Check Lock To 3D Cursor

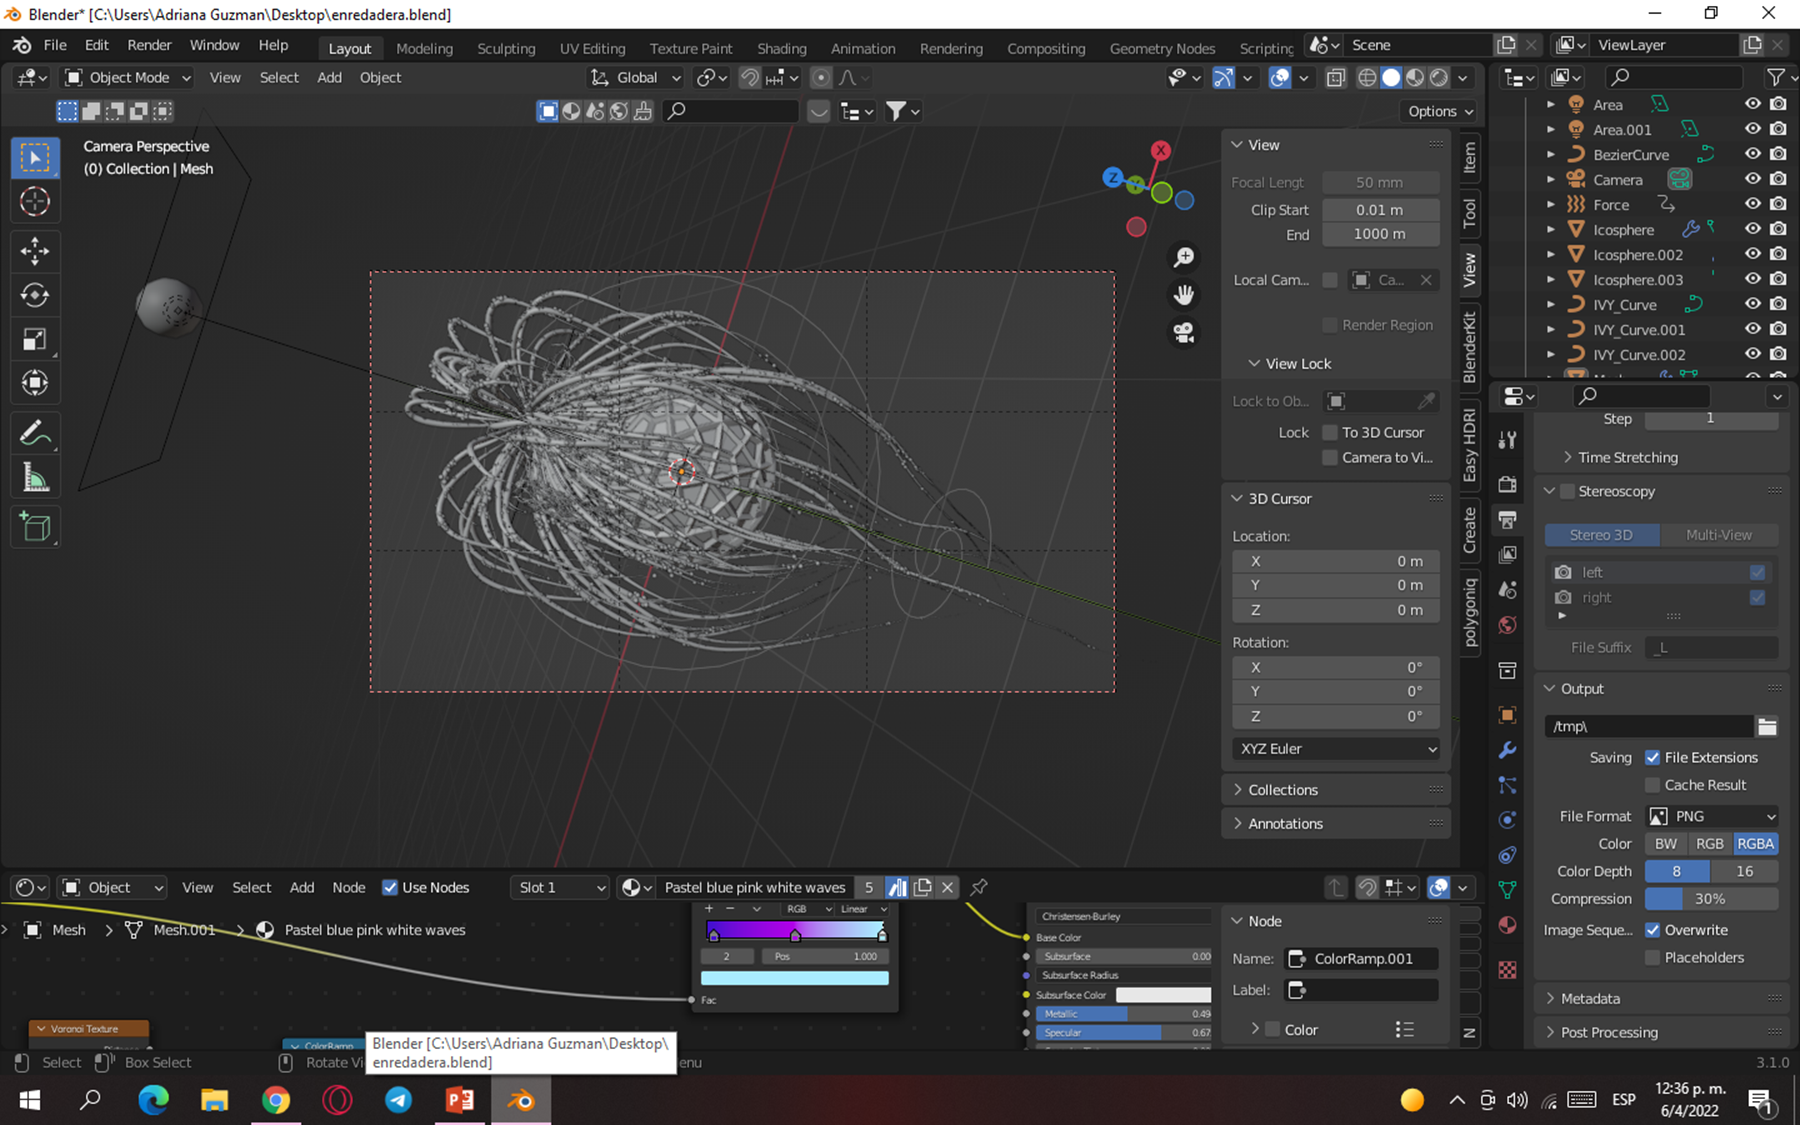point(1330,432)
